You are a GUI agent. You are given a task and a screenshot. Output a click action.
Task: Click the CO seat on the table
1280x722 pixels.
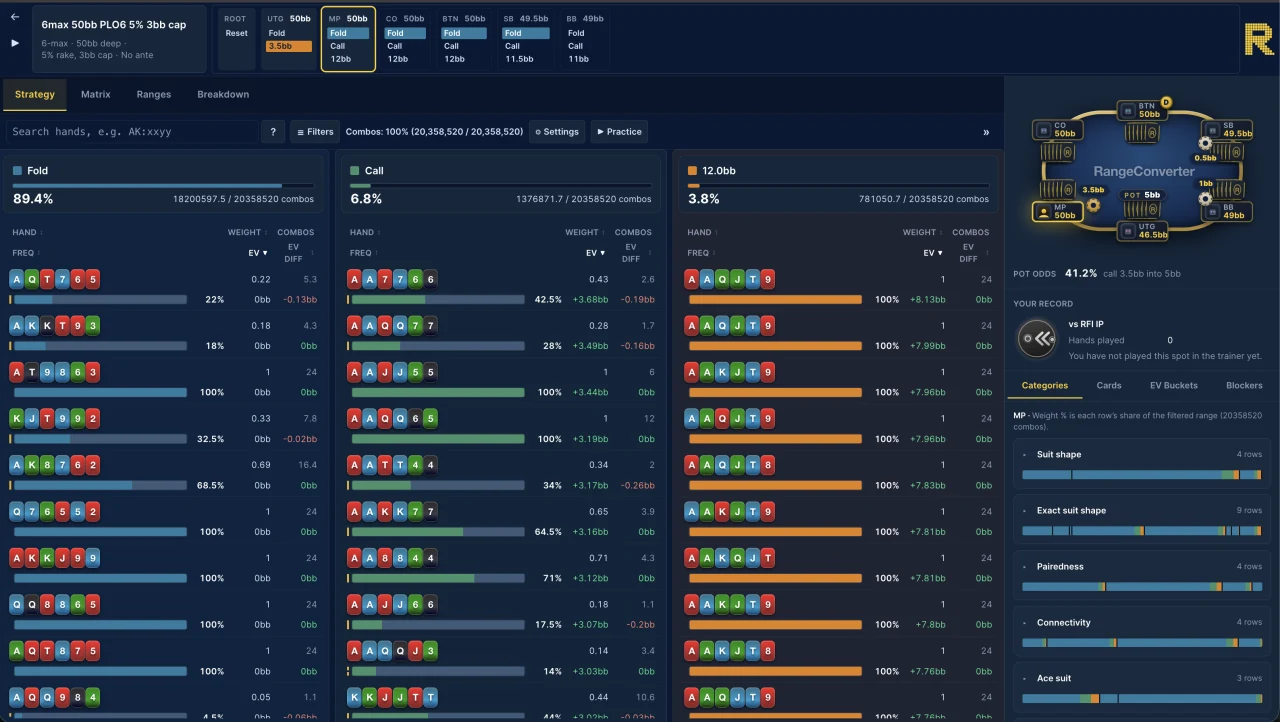pos(1057,131)
